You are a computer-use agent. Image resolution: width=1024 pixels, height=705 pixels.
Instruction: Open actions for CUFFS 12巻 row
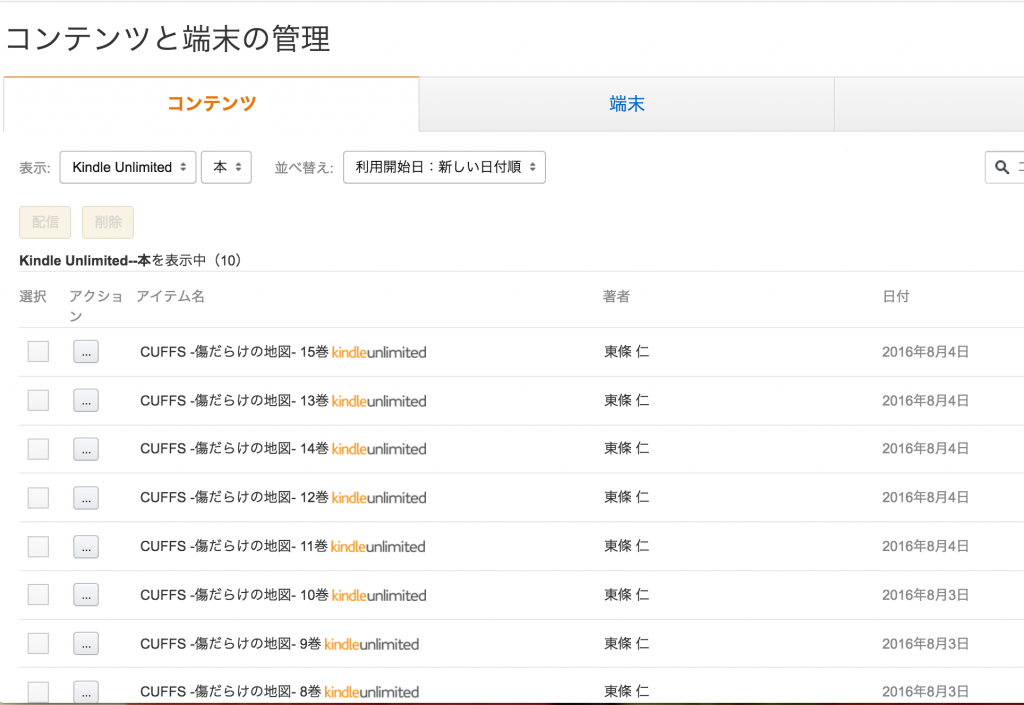pos(86,497)
